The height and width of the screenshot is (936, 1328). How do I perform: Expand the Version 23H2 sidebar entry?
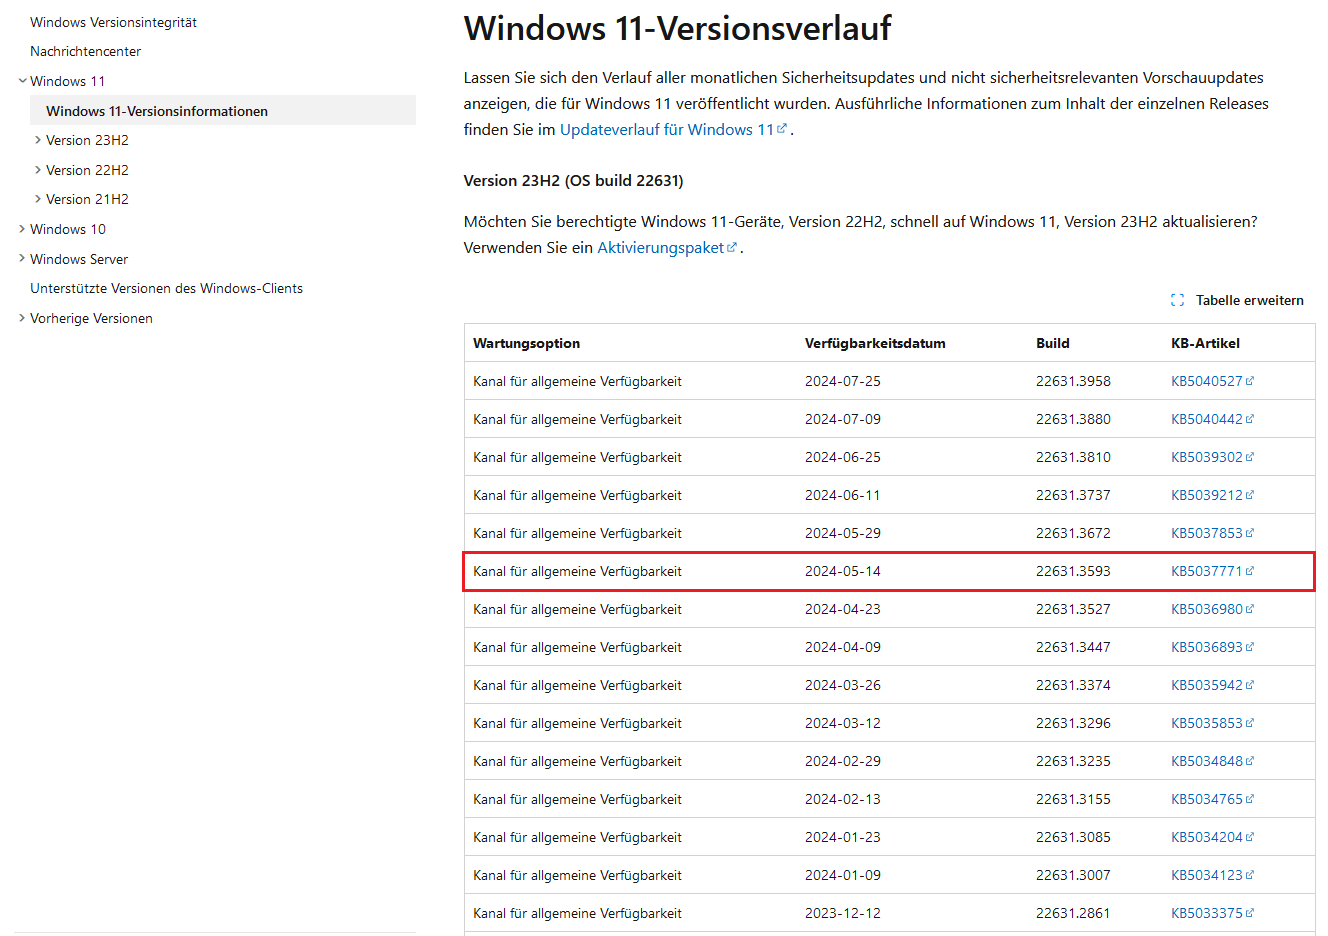(x=38, y=140)
